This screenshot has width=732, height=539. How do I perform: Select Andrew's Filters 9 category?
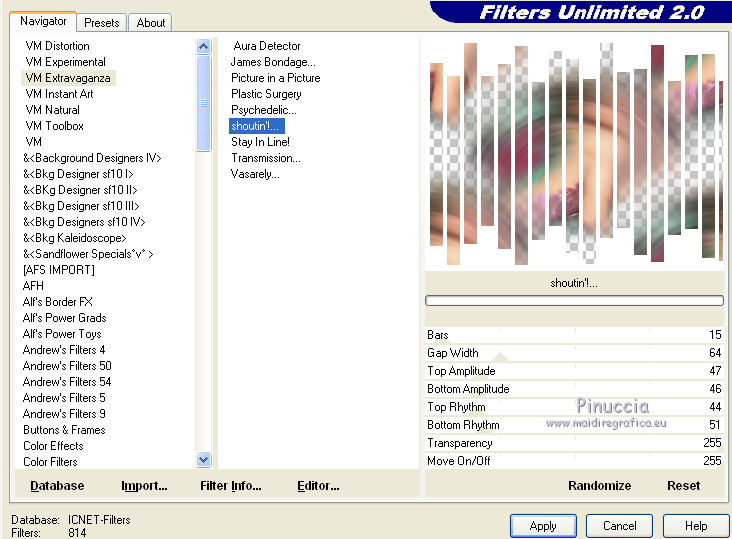pos(64,413)
